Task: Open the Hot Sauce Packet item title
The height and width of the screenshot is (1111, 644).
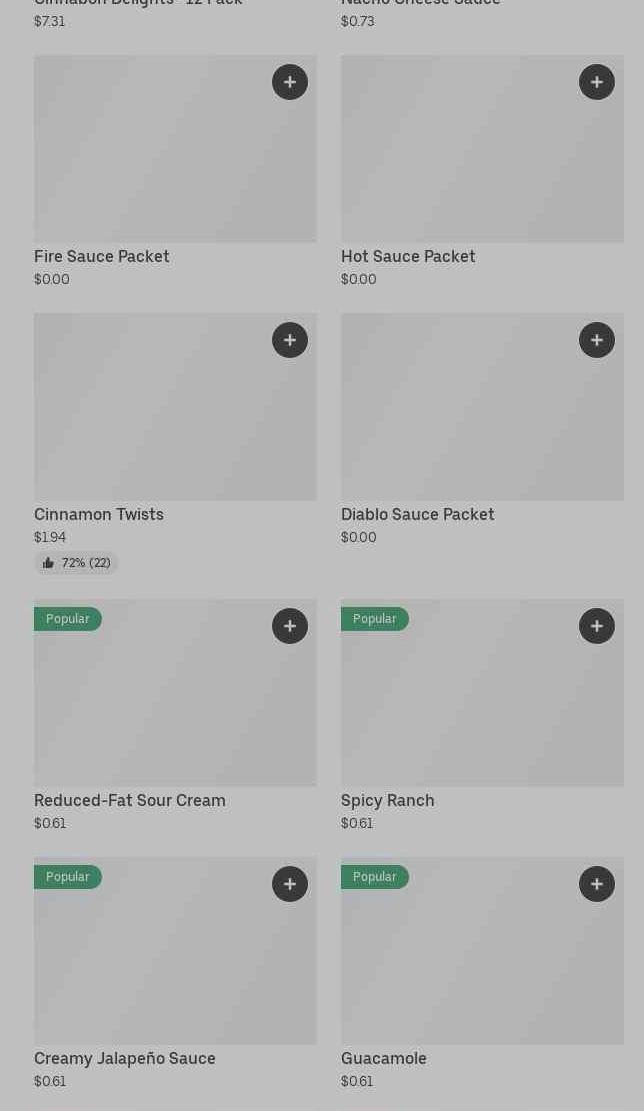Action: (x=408, y=257)
